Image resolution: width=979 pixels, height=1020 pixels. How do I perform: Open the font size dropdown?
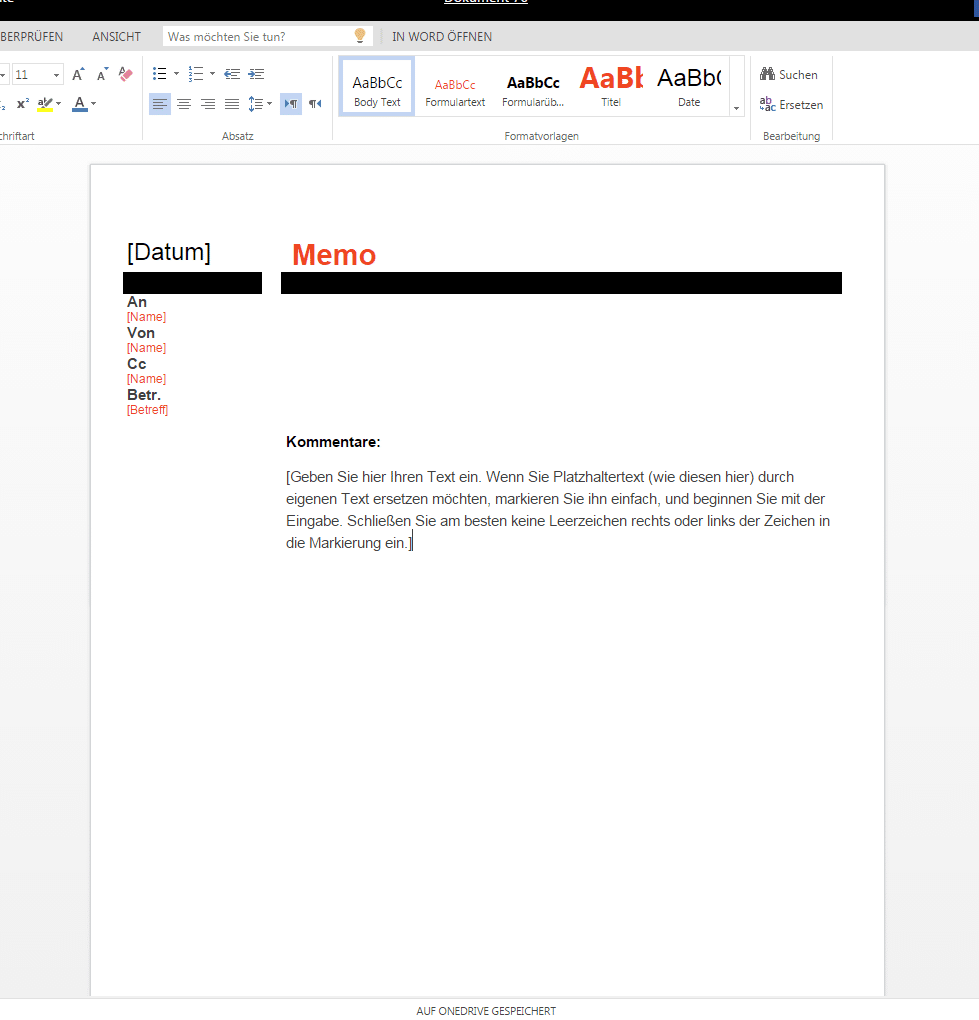[56, 75]
